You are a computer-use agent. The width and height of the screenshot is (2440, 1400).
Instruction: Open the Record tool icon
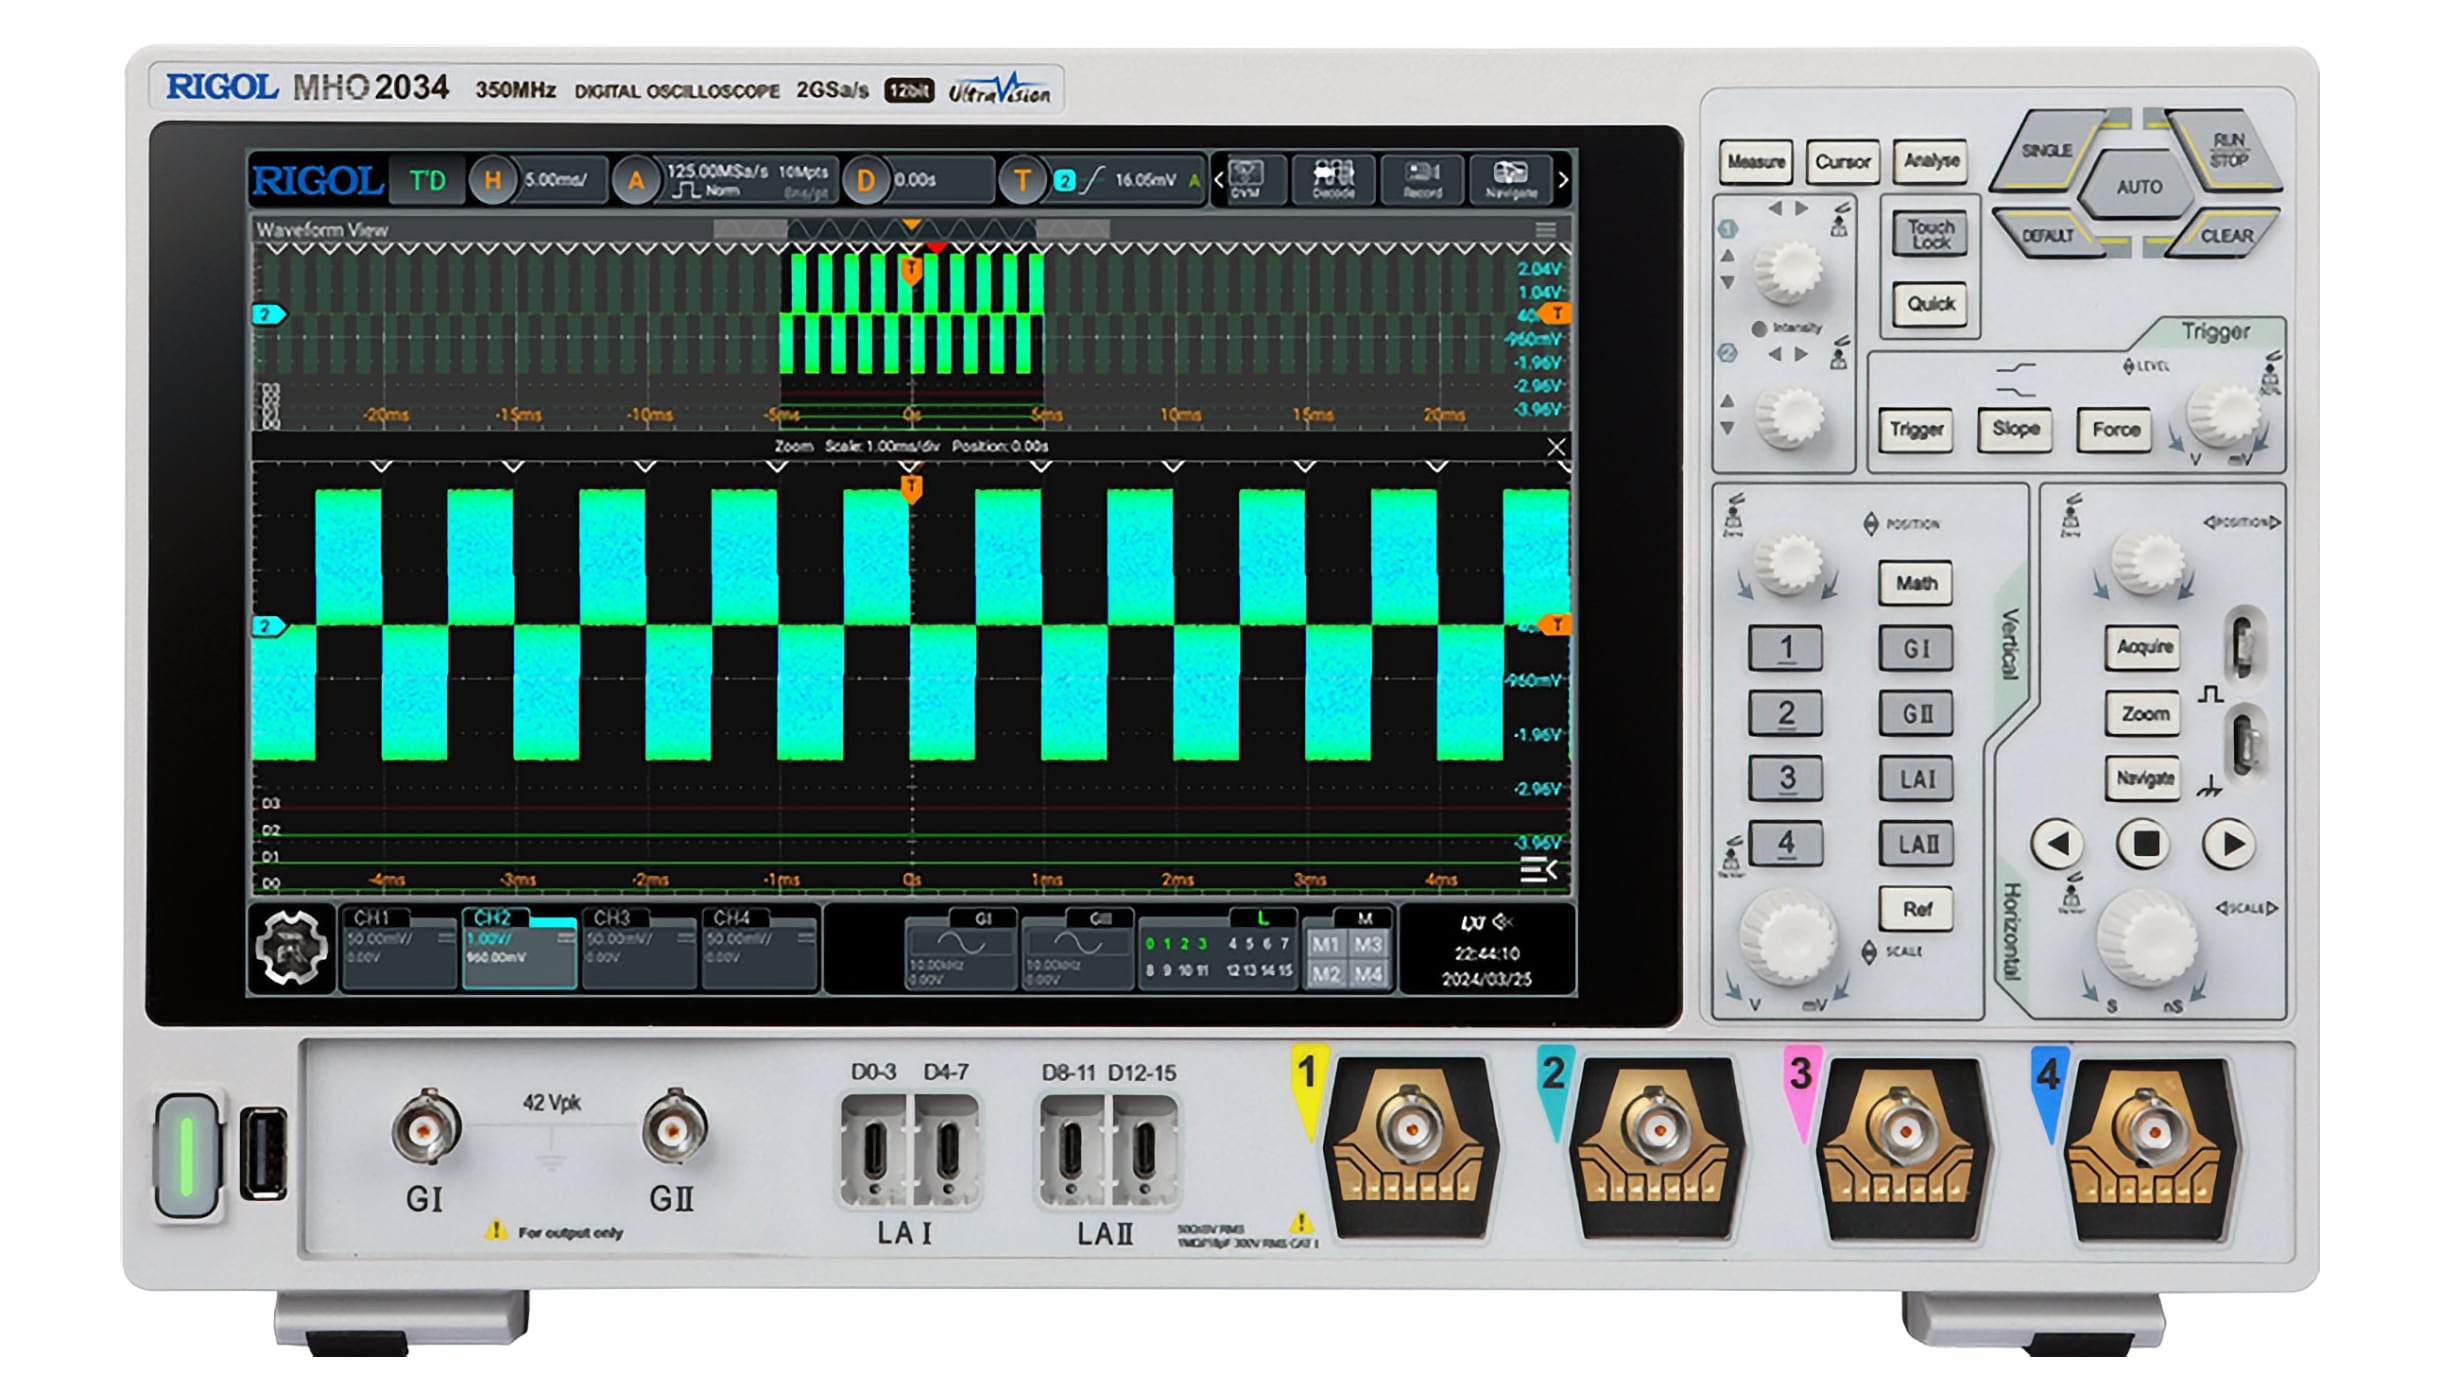pyautogui.click(x=1422, y=179)
